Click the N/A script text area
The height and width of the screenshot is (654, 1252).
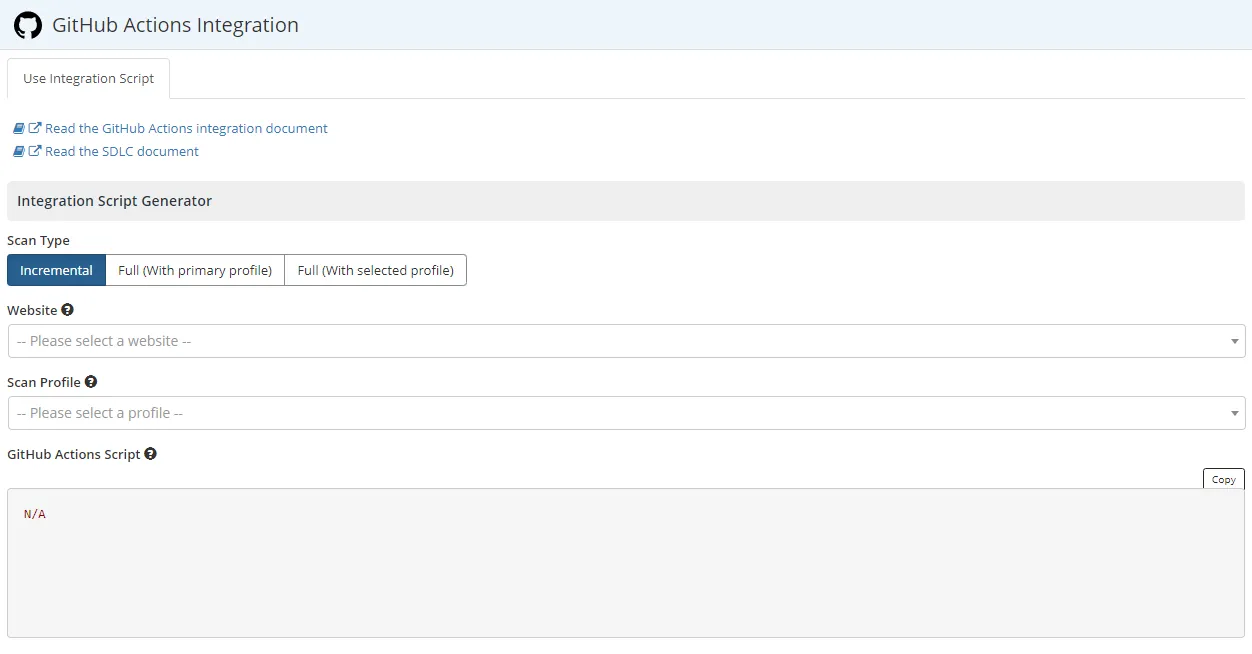pos(626,563)
